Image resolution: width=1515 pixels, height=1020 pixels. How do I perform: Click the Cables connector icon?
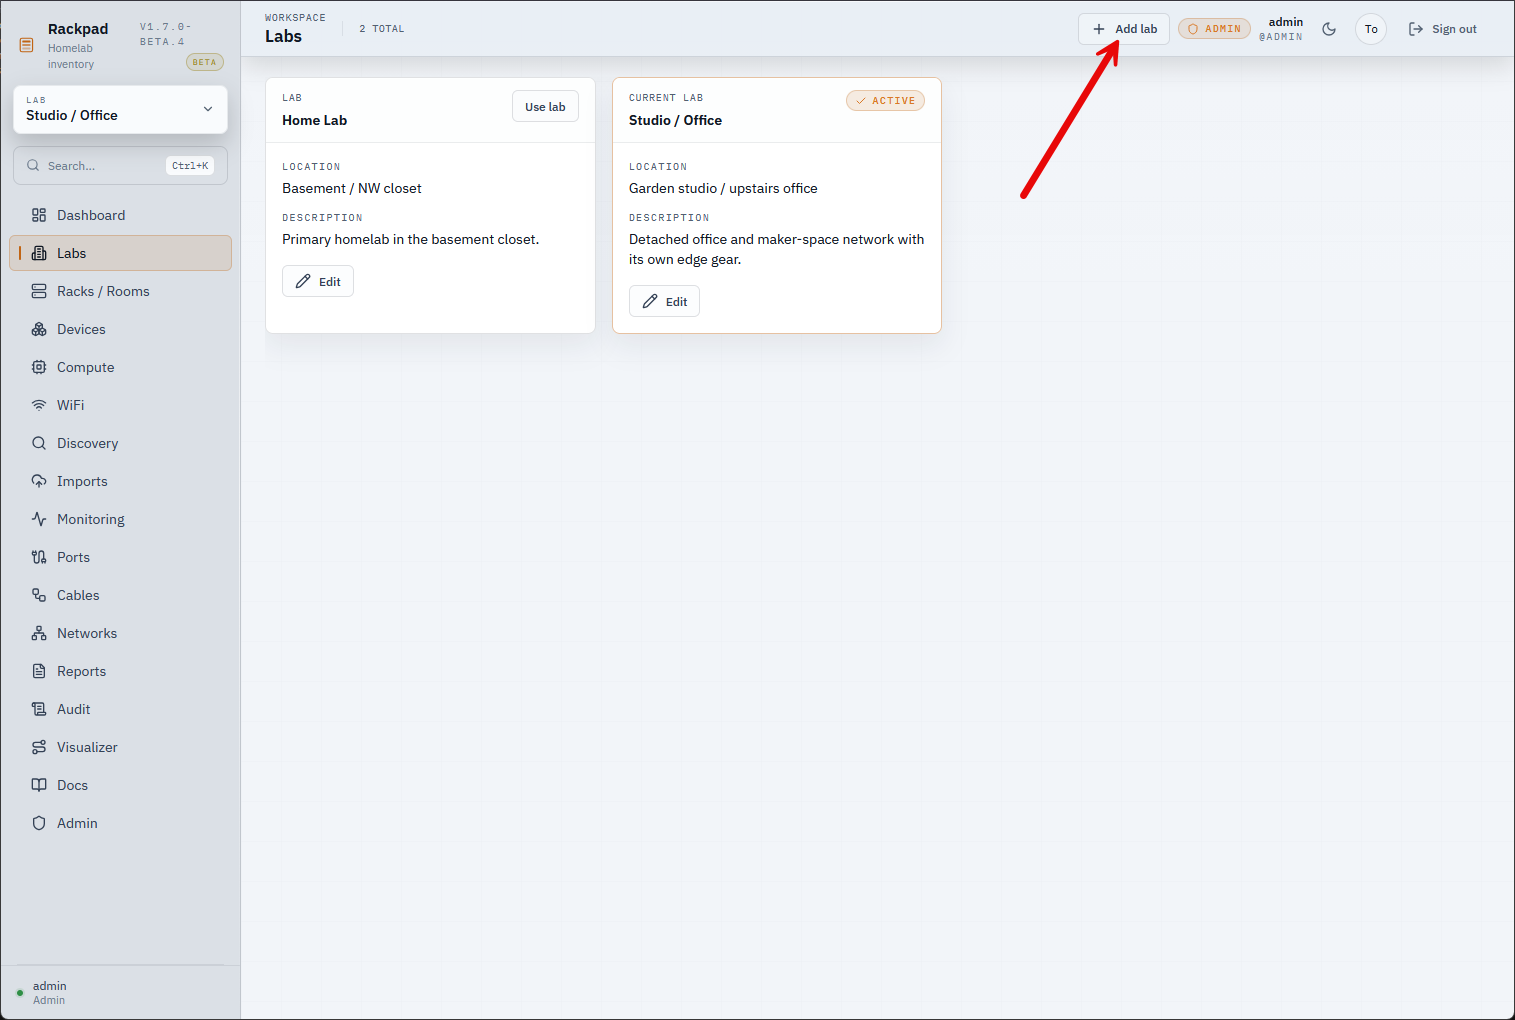[39, 595]
